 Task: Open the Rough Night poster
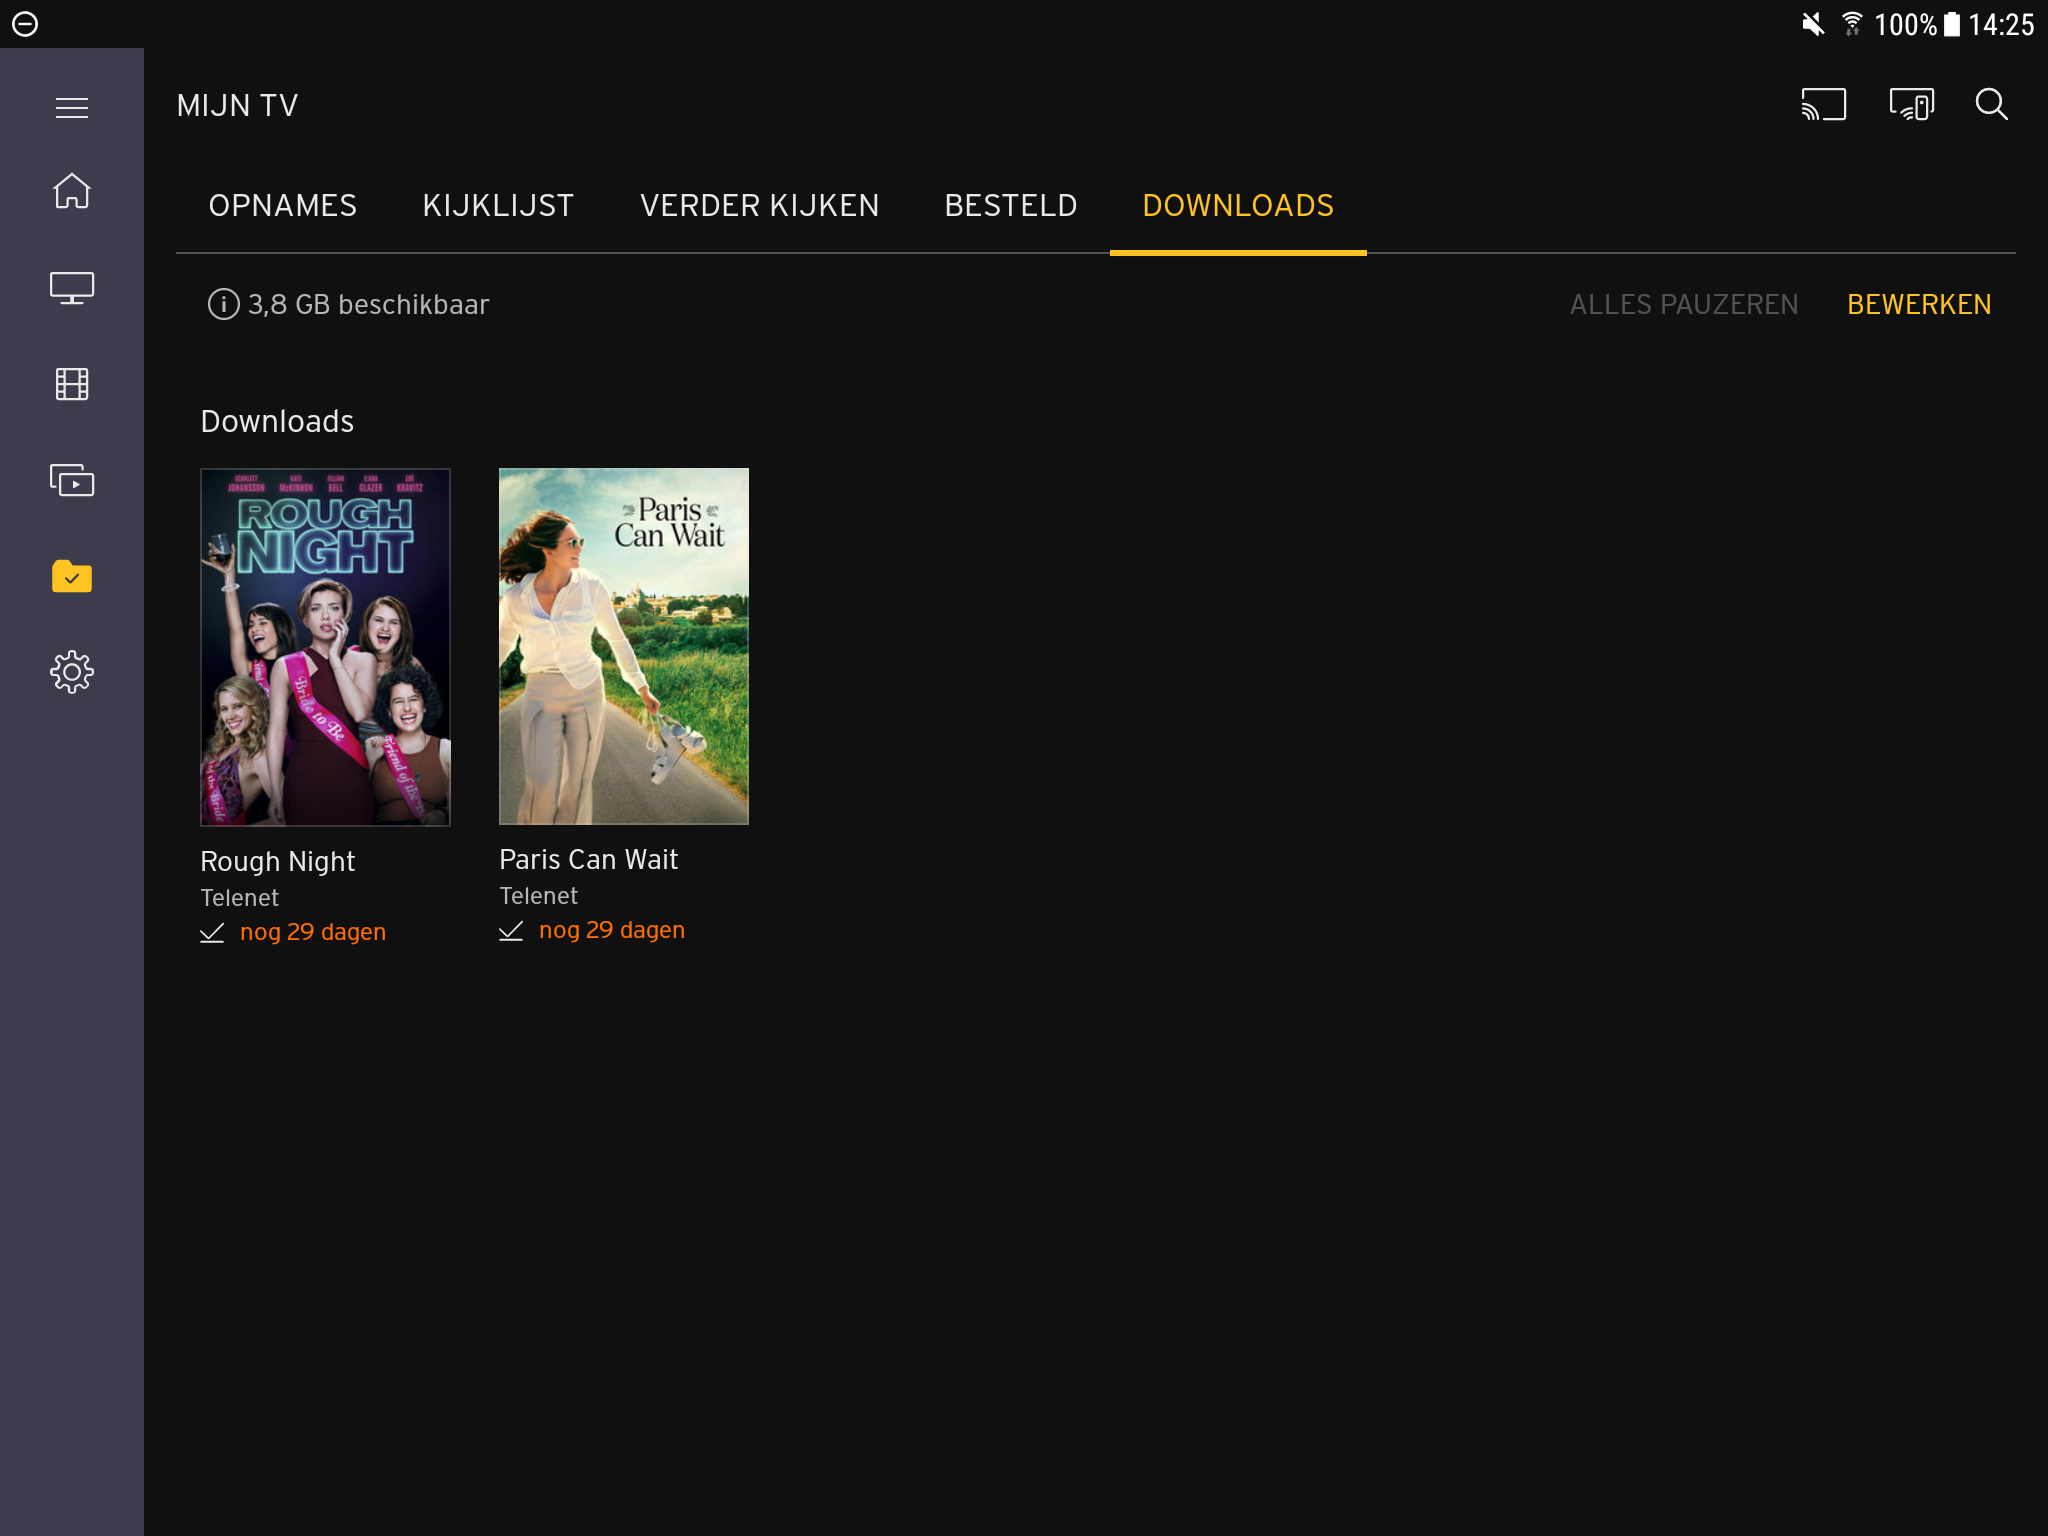click(x=325, y=647)
